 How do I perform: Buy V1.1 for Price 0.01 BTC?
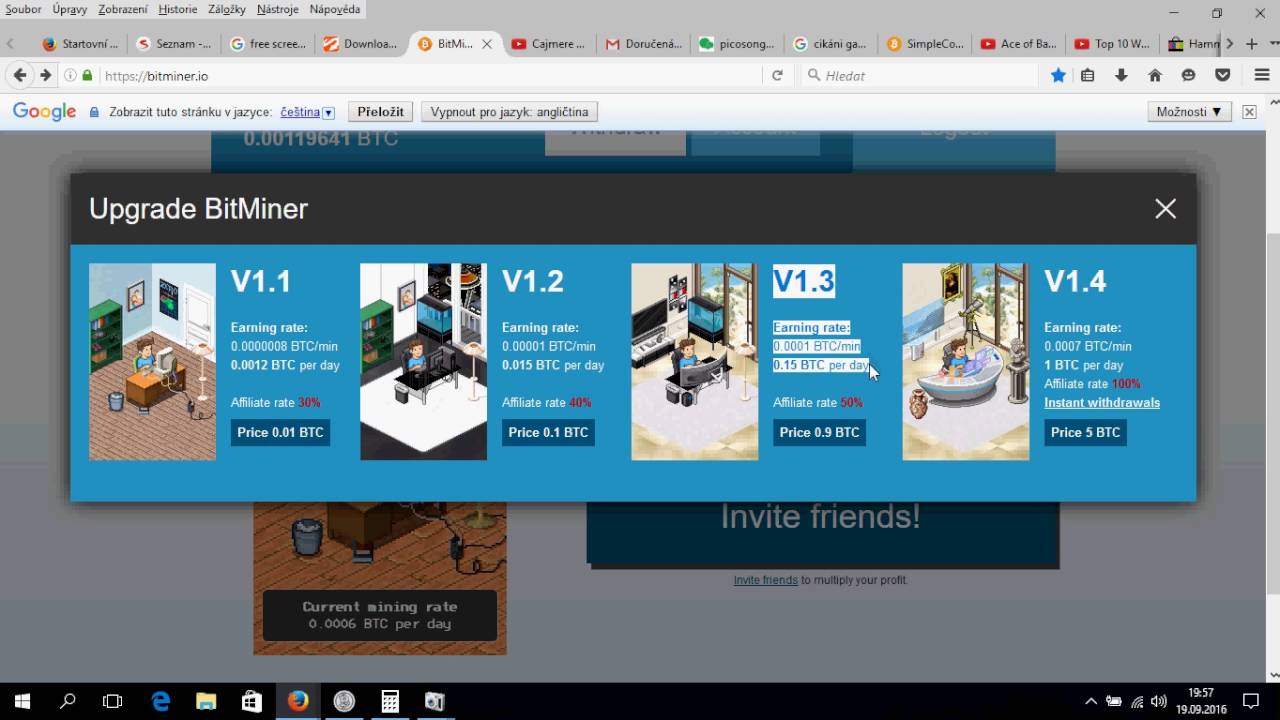(x=280, y=432)
